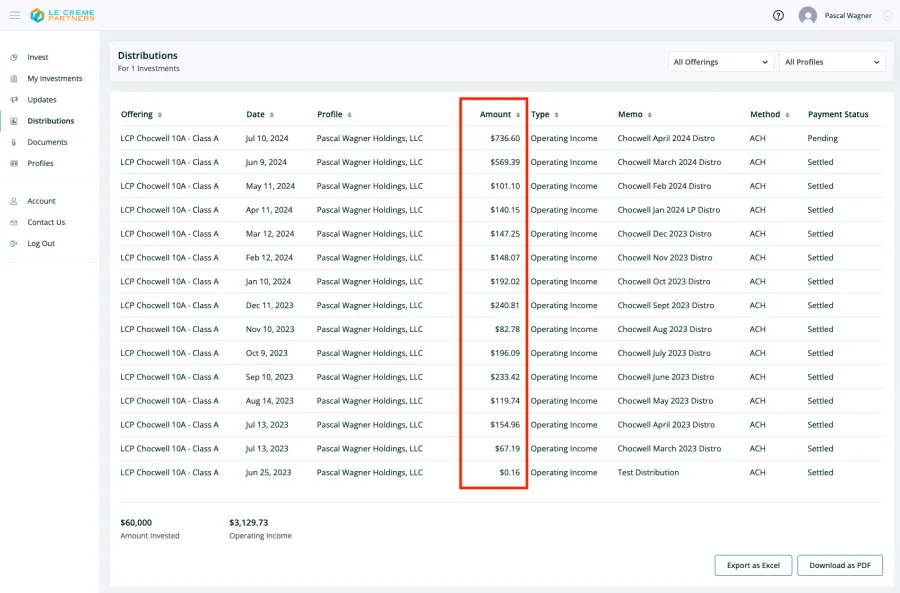
Task: Click the Download as PDF button
Action: (x=840, y=565)
